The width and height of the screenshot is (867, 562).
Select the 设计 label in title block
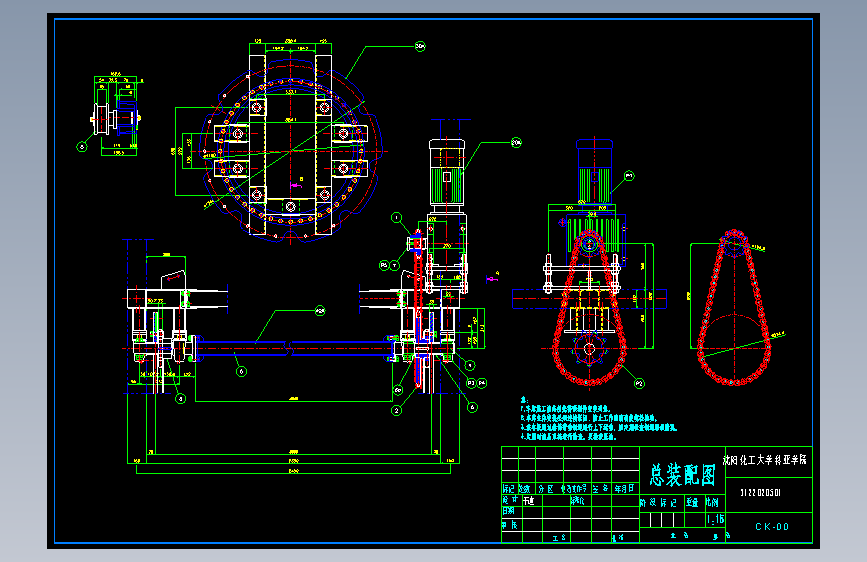pyautogui.click(x=510, y=500)
